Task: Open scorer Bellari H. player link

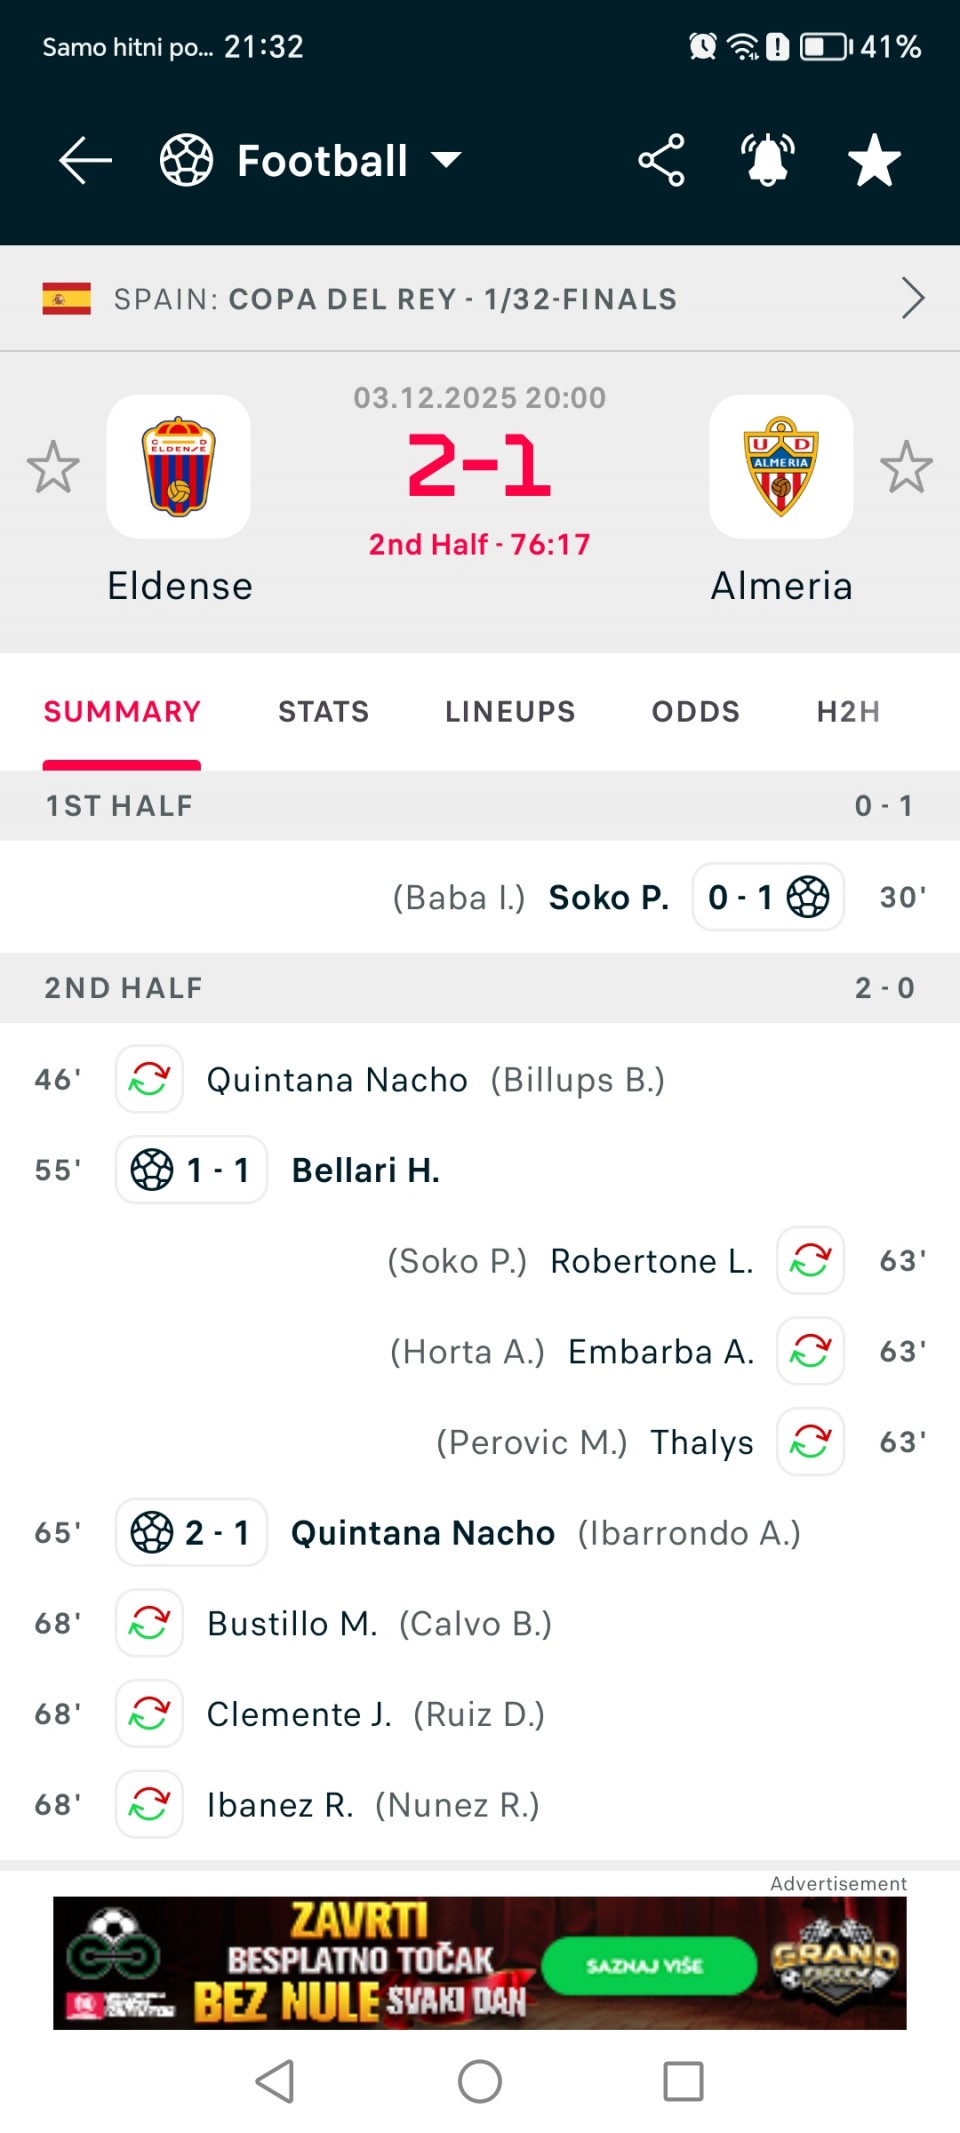Action: 366,1170
